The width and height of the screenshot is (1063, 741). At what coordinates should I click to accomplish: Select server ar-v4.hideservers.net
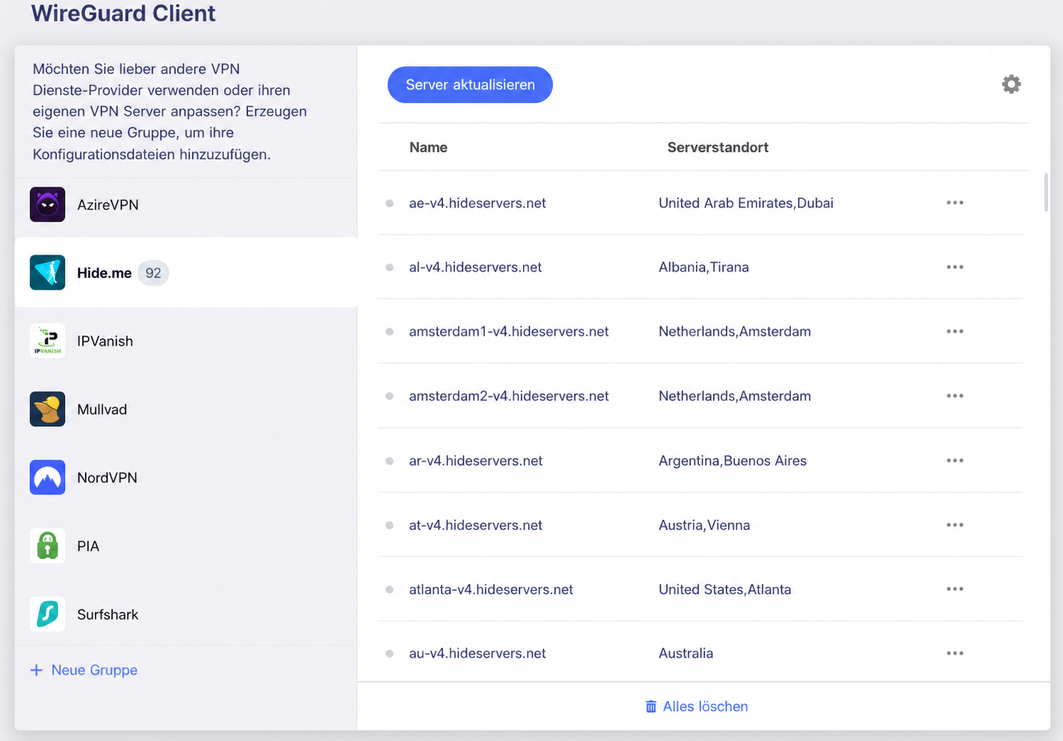coord(476,460)
